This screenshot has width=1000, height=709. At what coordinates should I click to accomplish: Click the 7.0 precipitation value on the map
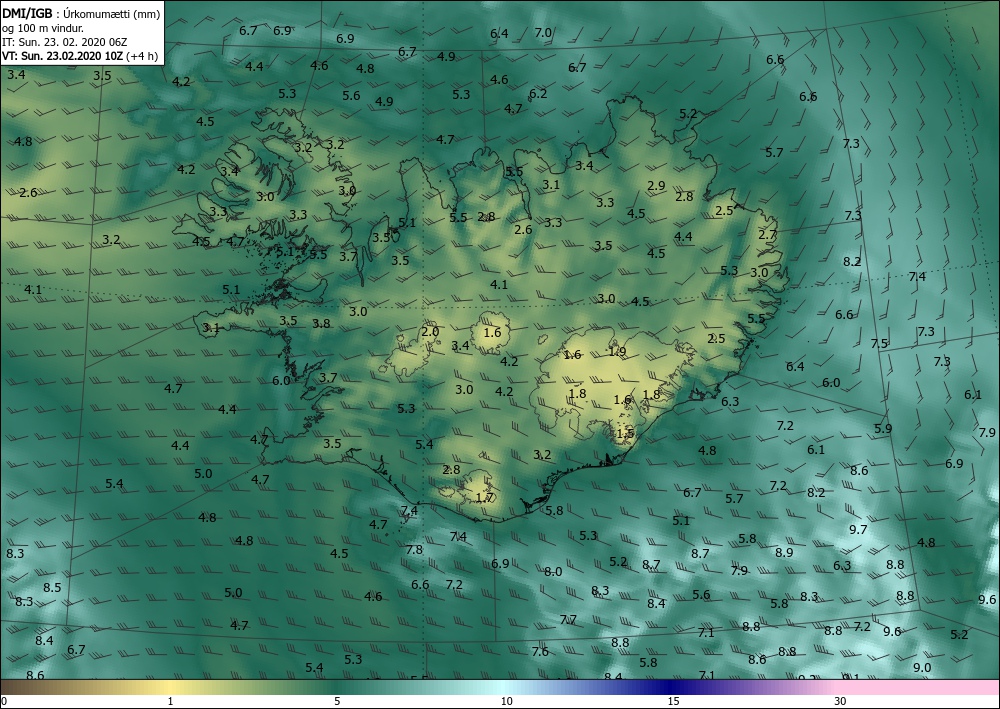tap(543, 33)
